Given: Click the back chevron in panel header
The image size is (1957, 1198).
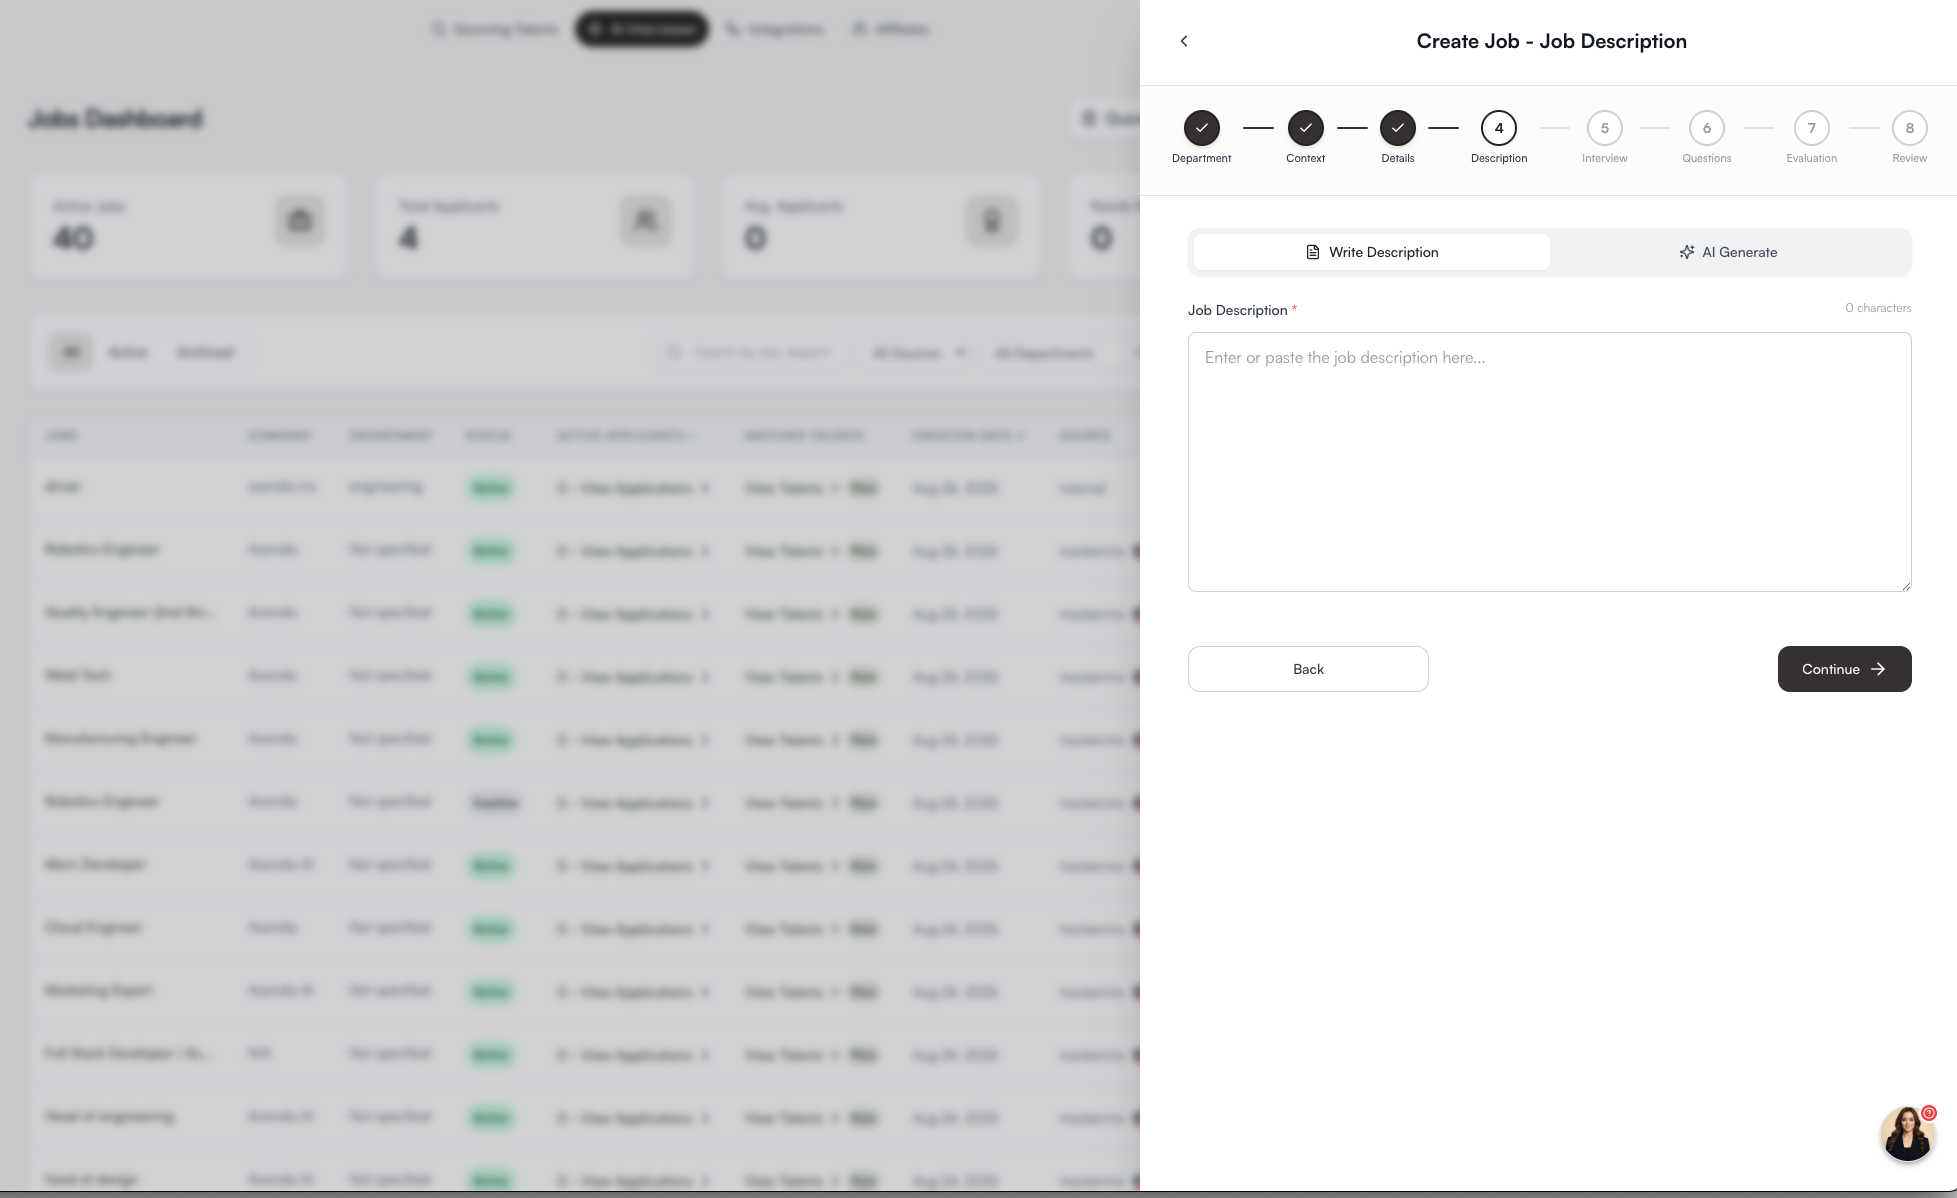Looking at the screenshot, I should (1184, 41).
